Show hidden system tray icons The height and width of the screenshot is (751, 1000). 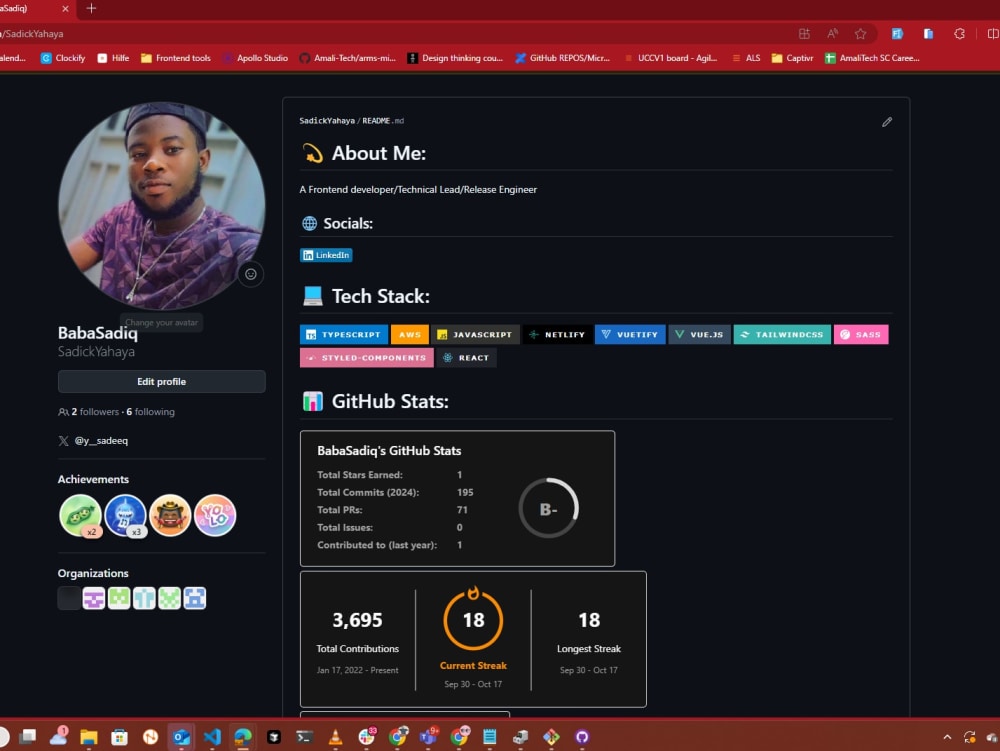(947, 737)
